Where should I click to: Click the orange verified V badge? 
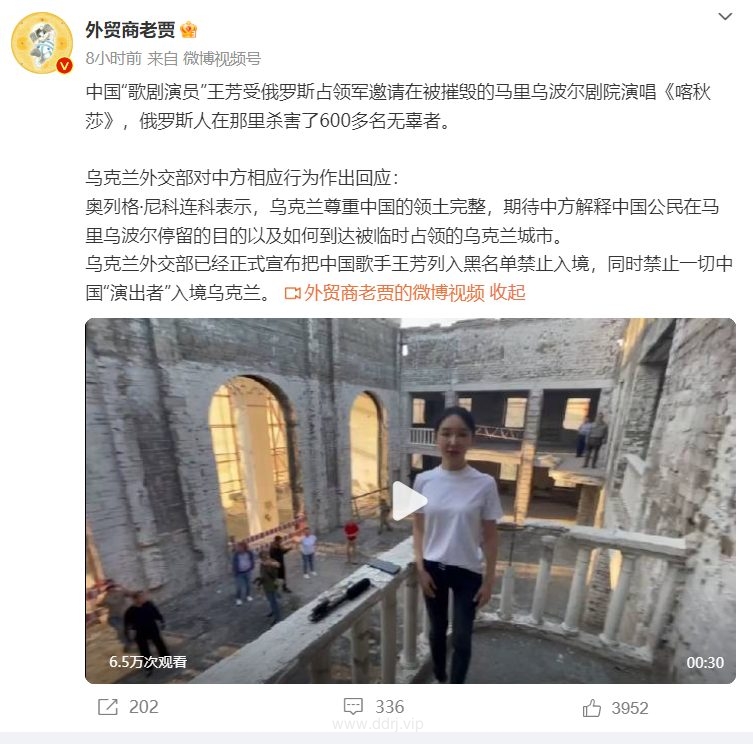click(64, 65)
